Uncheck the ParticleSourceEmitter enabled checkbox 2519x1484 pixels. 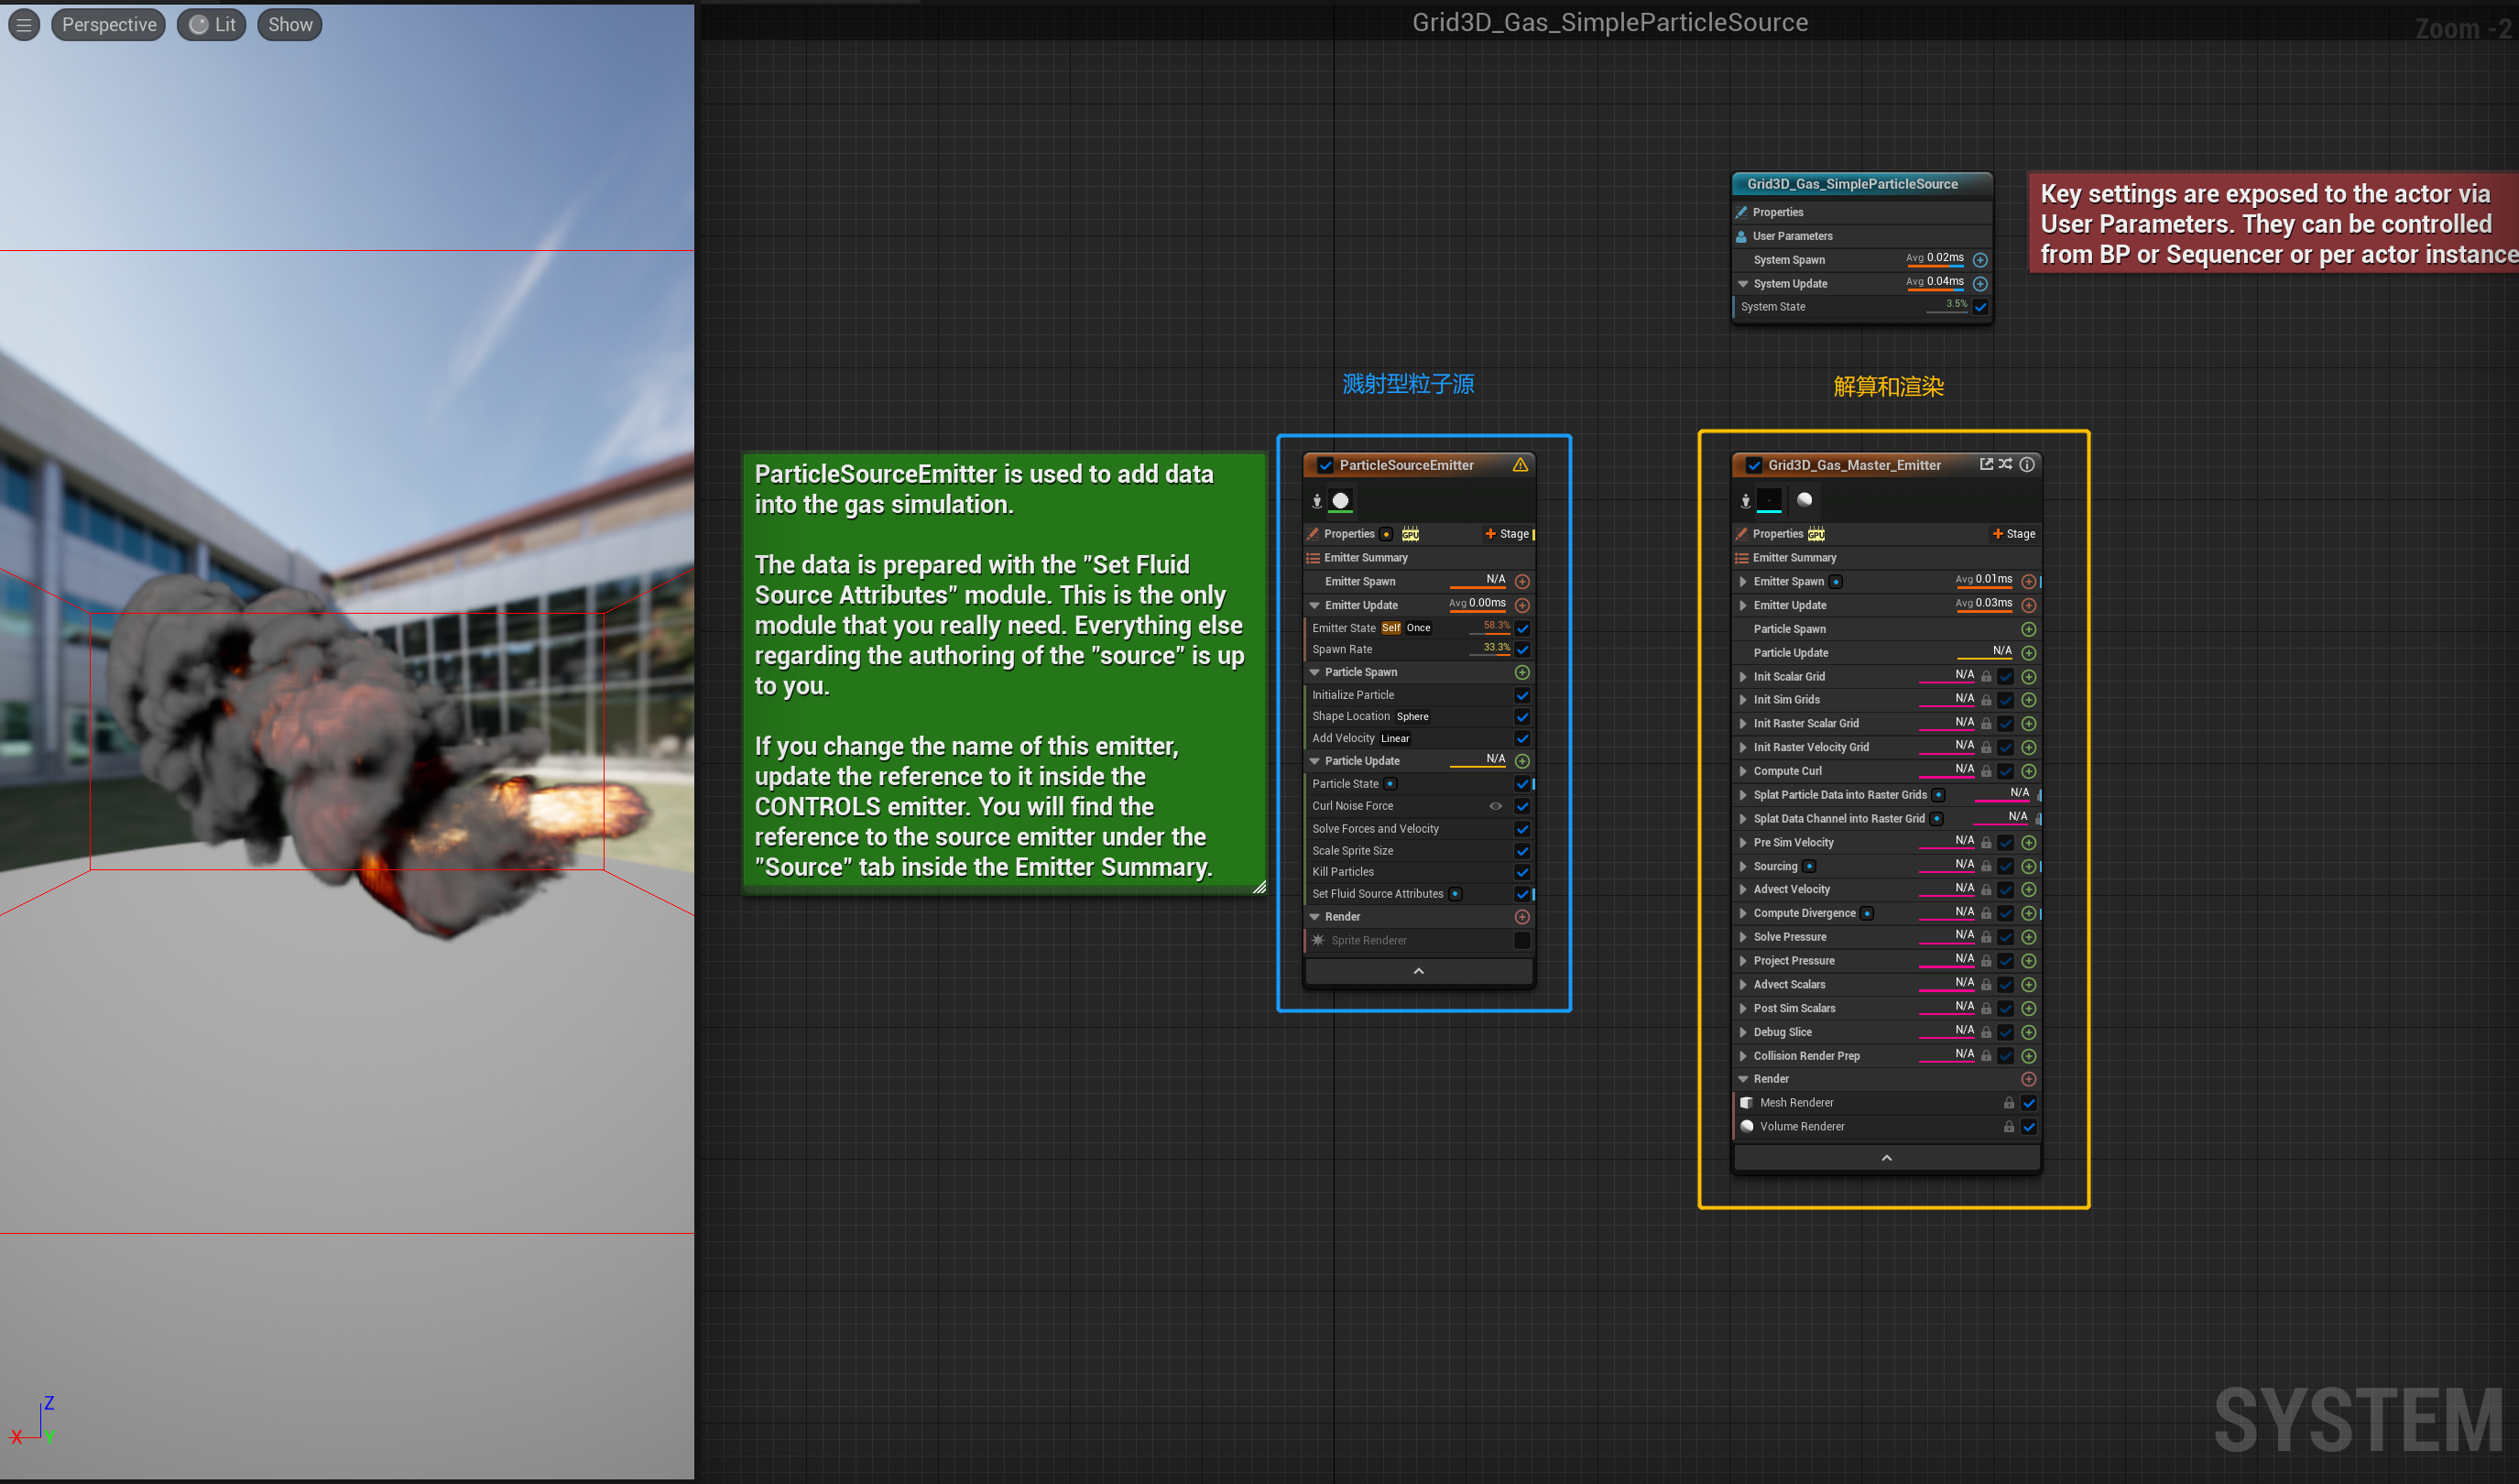point(1325,465)
